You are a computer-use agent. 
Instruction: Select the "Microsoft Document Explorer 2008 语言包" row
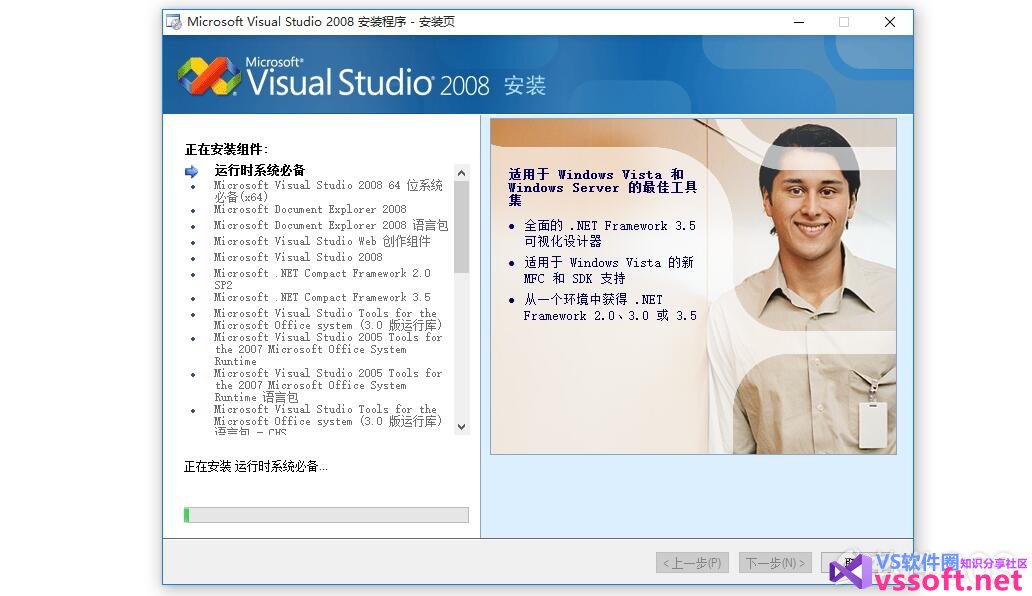point(331,225)
